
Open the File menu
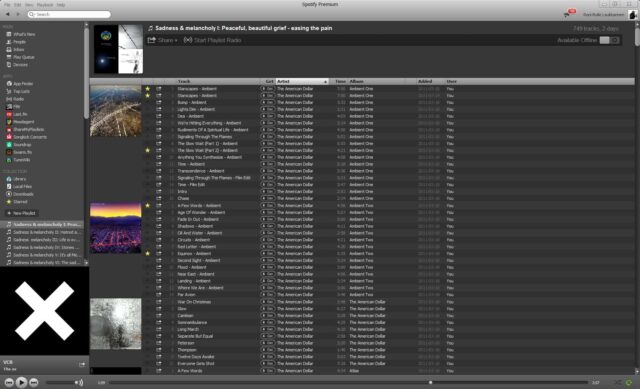point(7,5)
